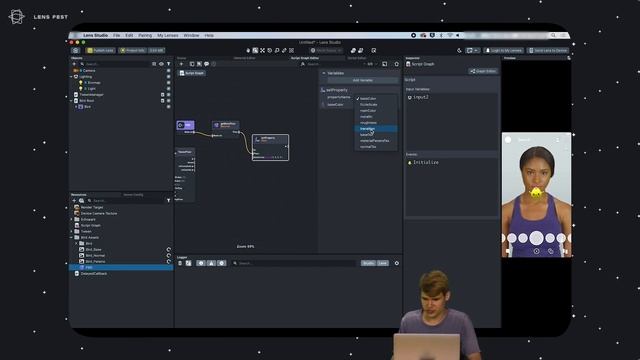Select the Device Camera Texture resource
Image resolution: width=640 pixels, height=360 pixels.
(99, 213)
